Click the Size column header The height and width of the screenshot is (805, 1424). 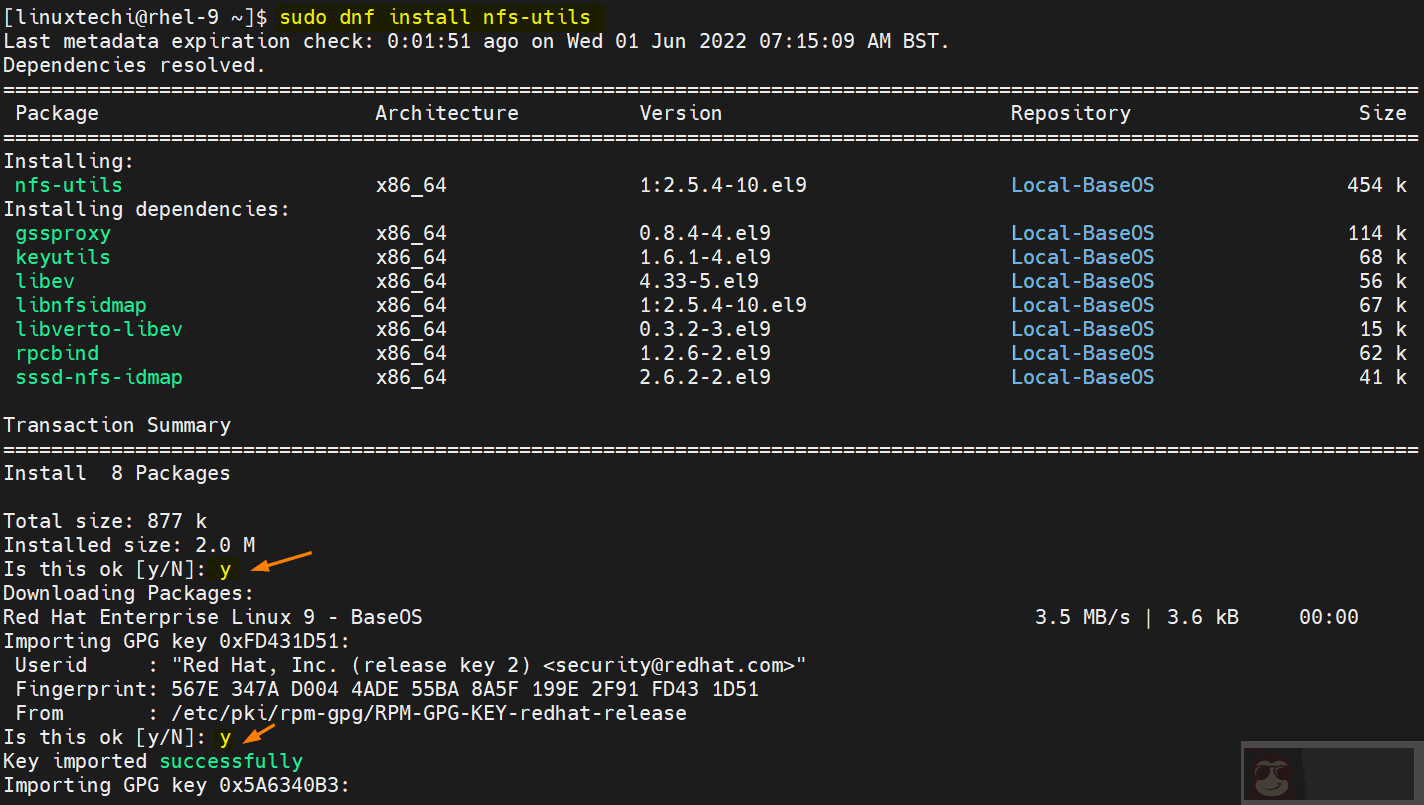point(1382,113)
